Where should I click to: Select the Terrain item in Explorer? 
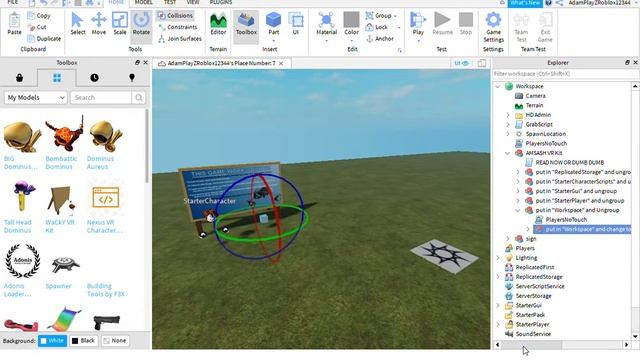tap(534, 105)
